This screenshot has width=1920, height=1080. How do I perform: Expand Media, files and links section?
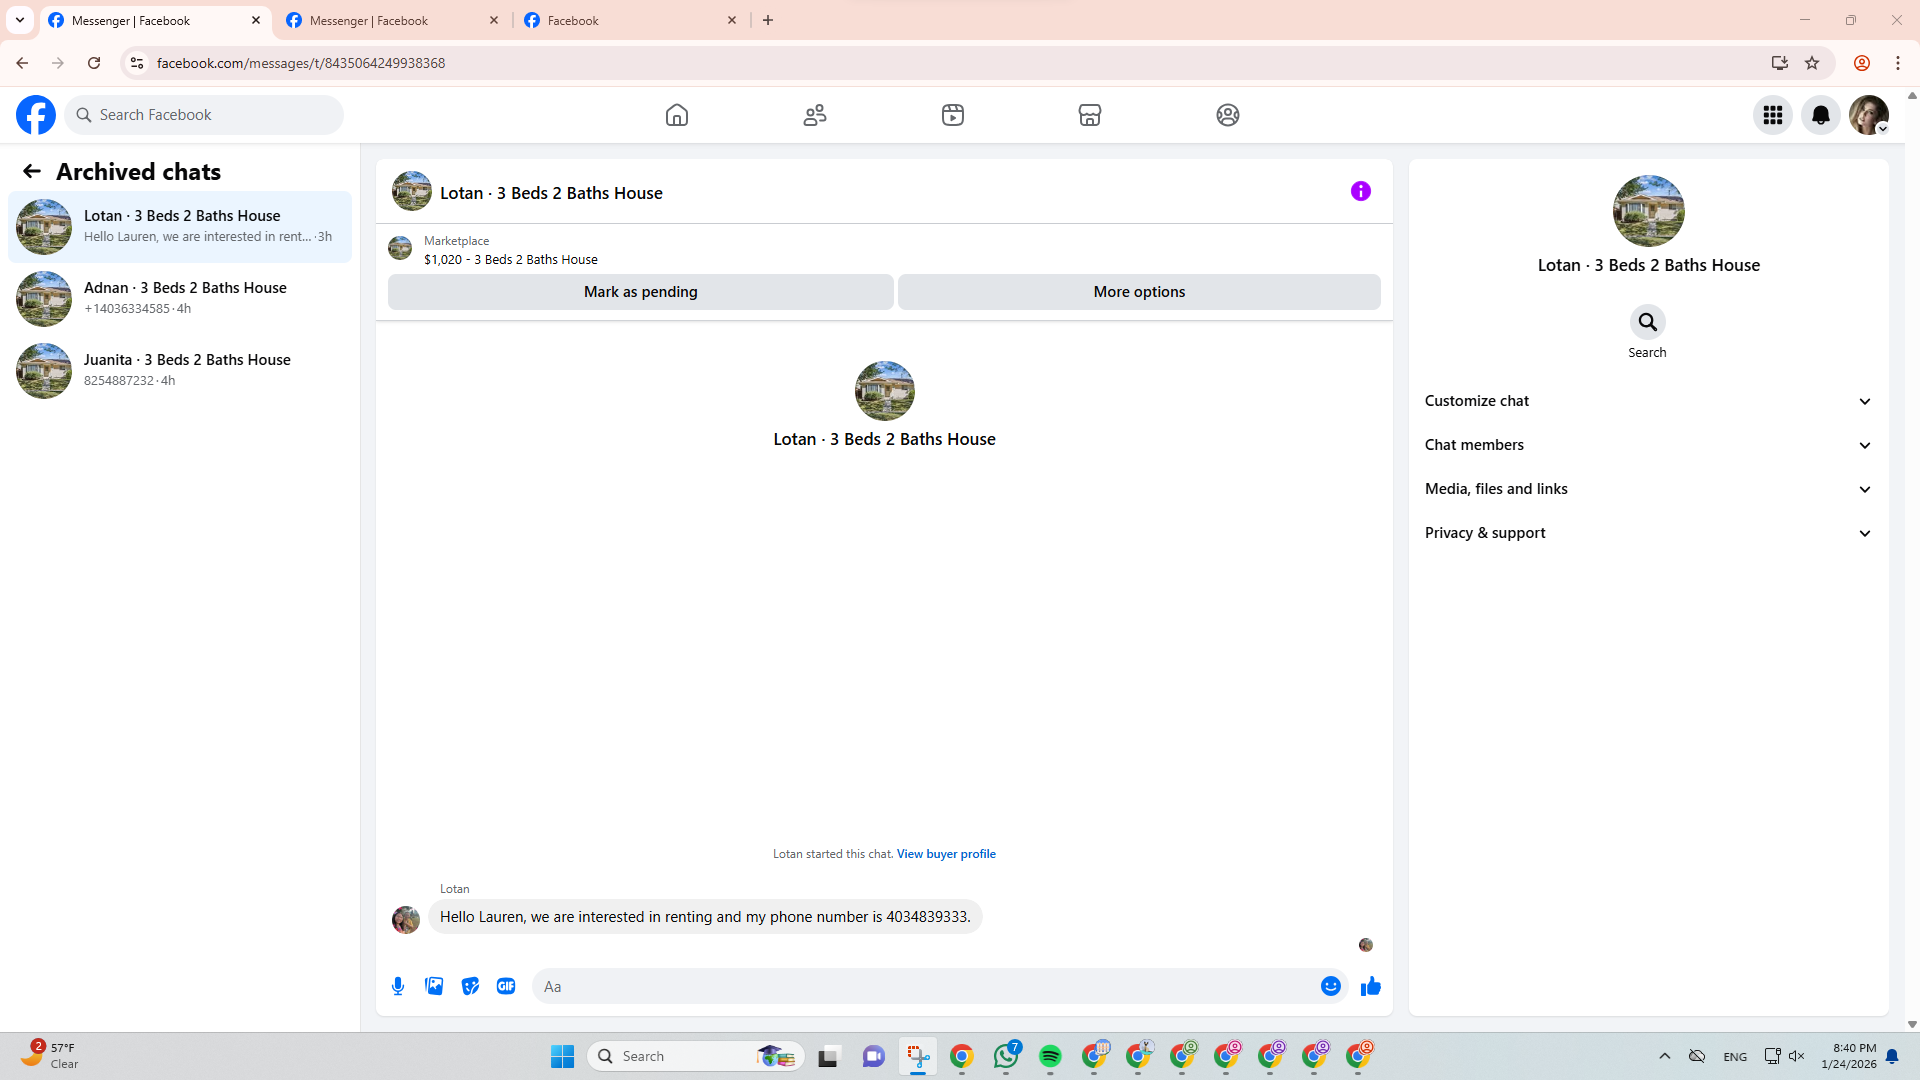click(x=1648, y=489)
